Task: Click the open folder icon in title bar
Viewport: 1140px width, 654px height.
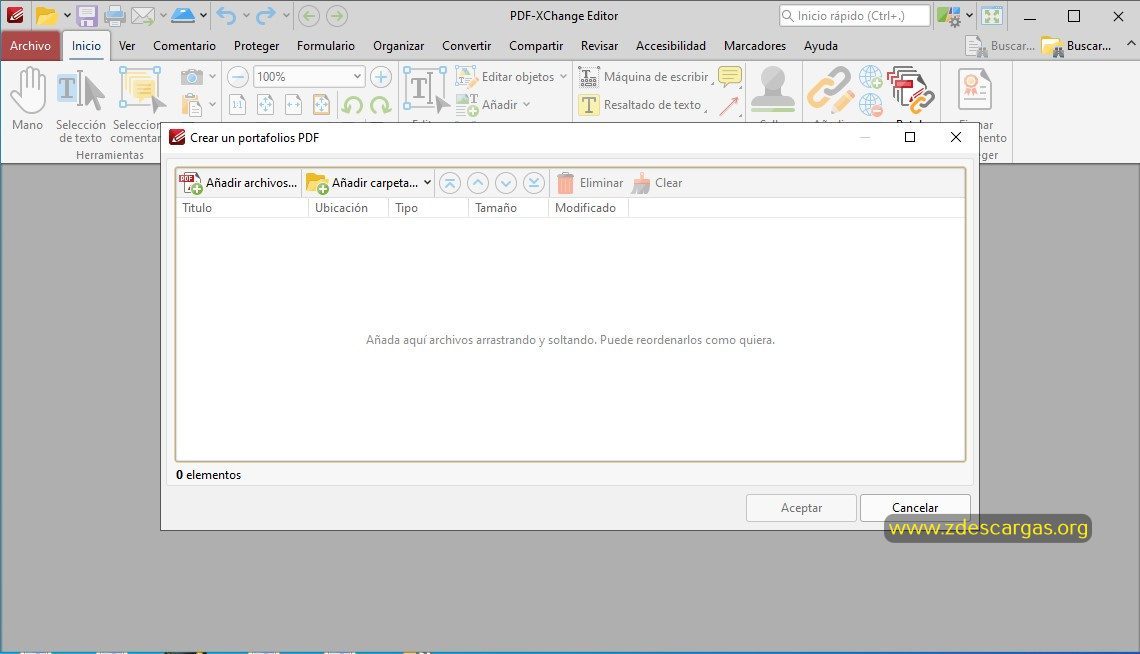Action: (46, 15)
